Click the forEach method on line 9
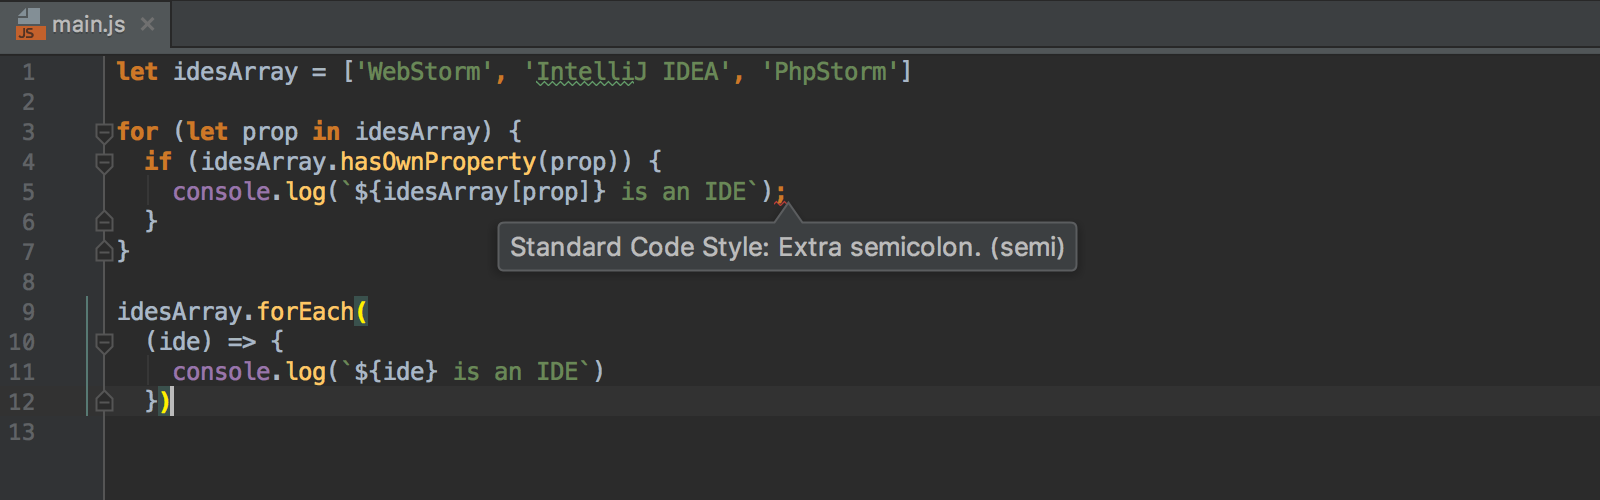 click(x=305, y=312)
